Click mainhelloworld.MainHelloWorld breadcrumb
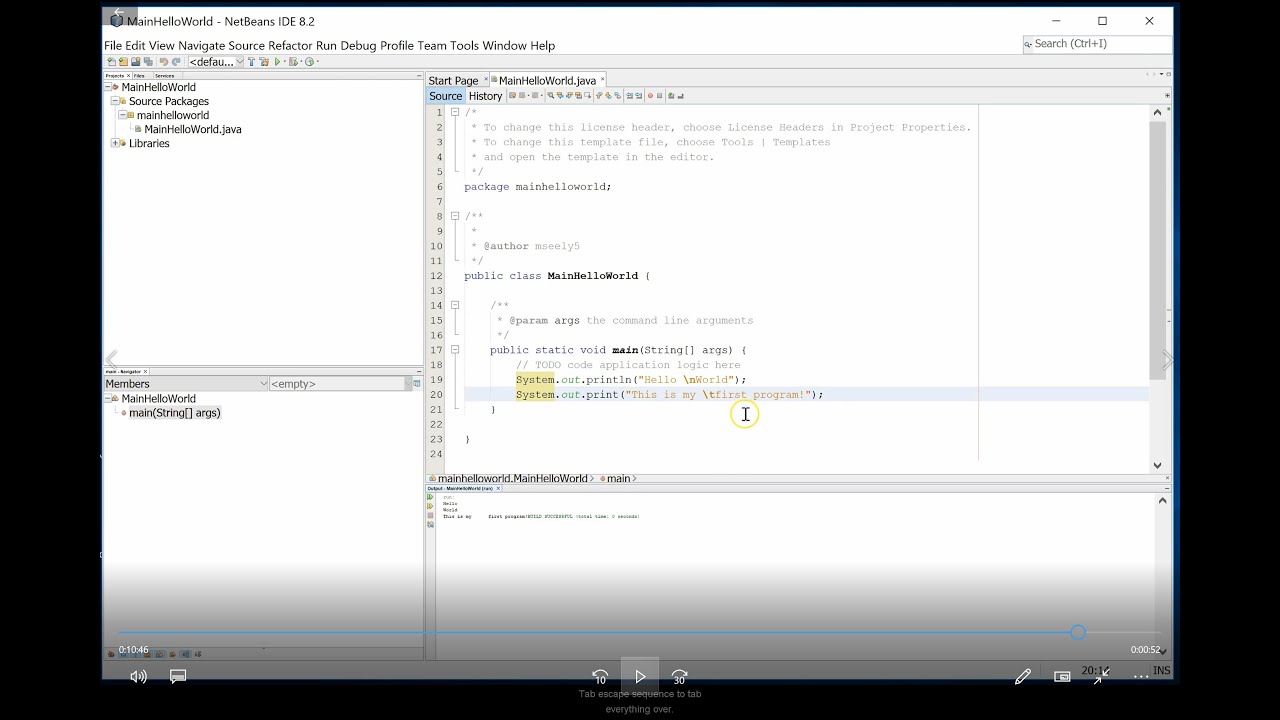This screenshot has height=720, width=1280. tap(513, 478)
